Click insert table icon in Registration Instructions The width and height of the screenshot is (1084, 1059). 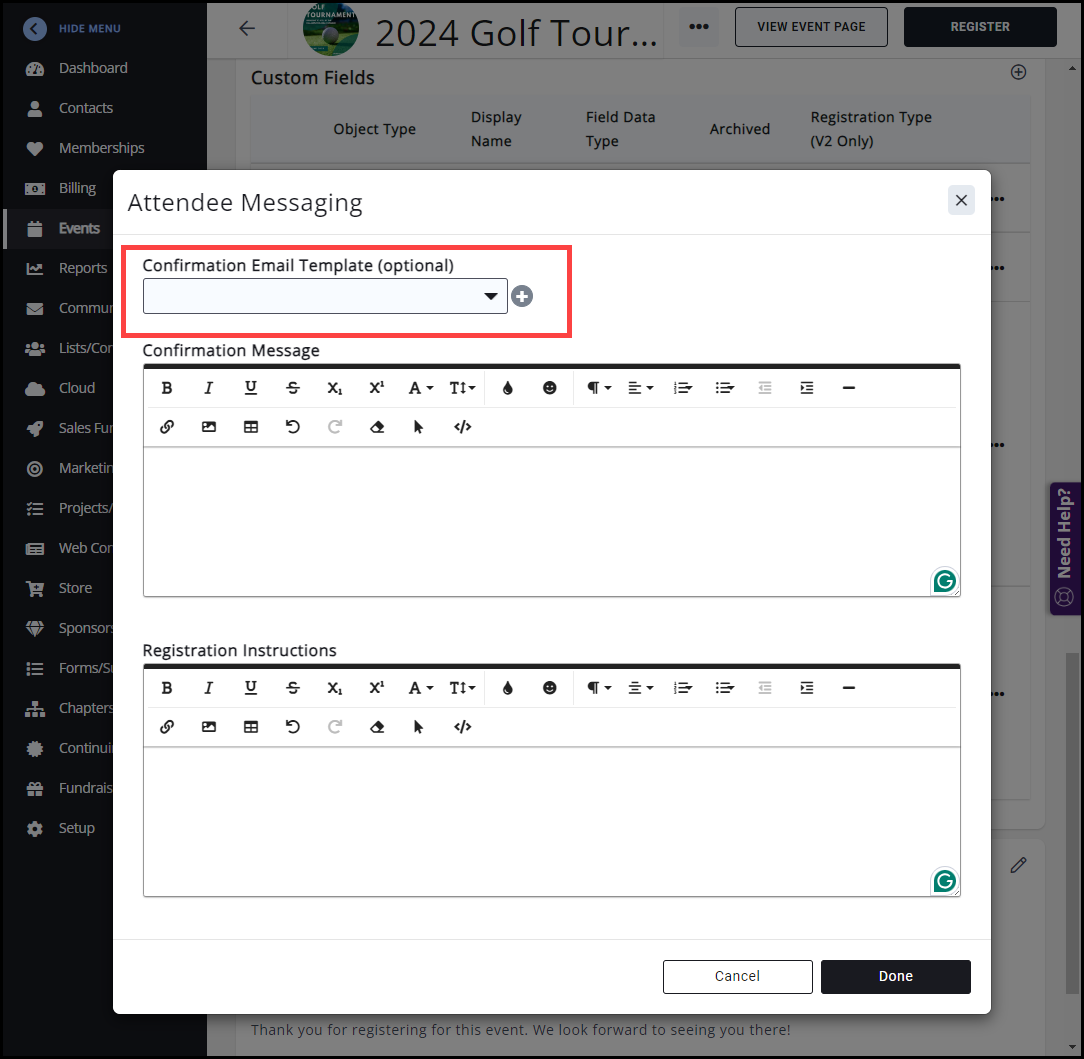(x=251, y=727)
